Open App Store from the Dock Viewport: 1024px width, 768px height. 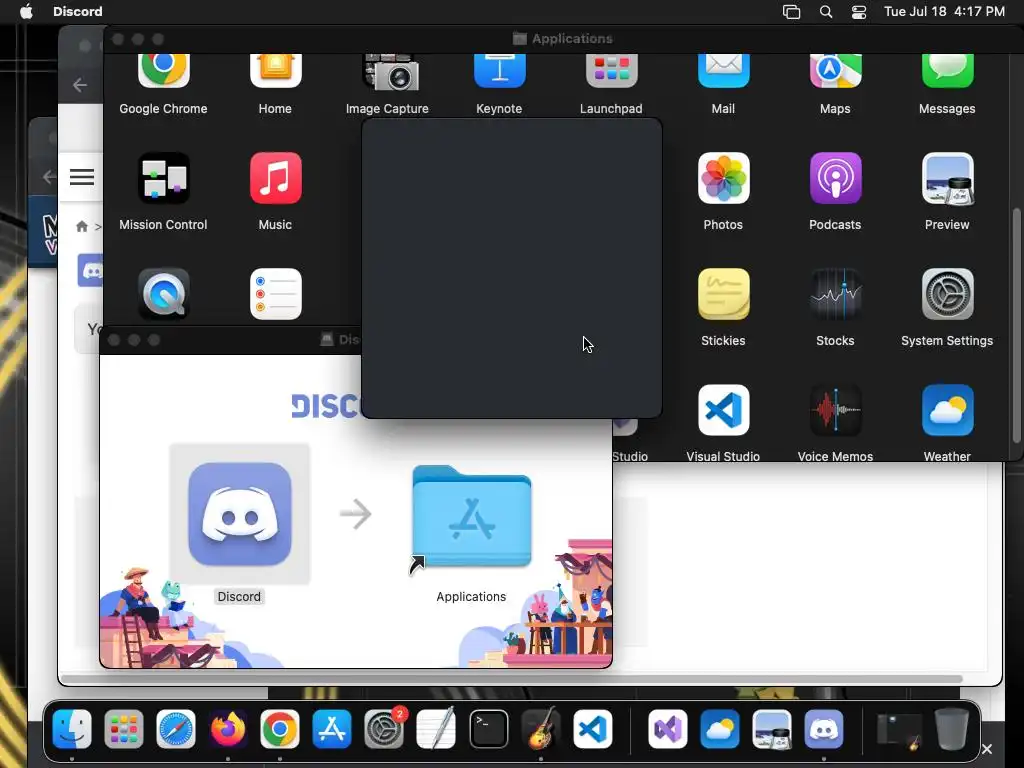pos(332,729)
